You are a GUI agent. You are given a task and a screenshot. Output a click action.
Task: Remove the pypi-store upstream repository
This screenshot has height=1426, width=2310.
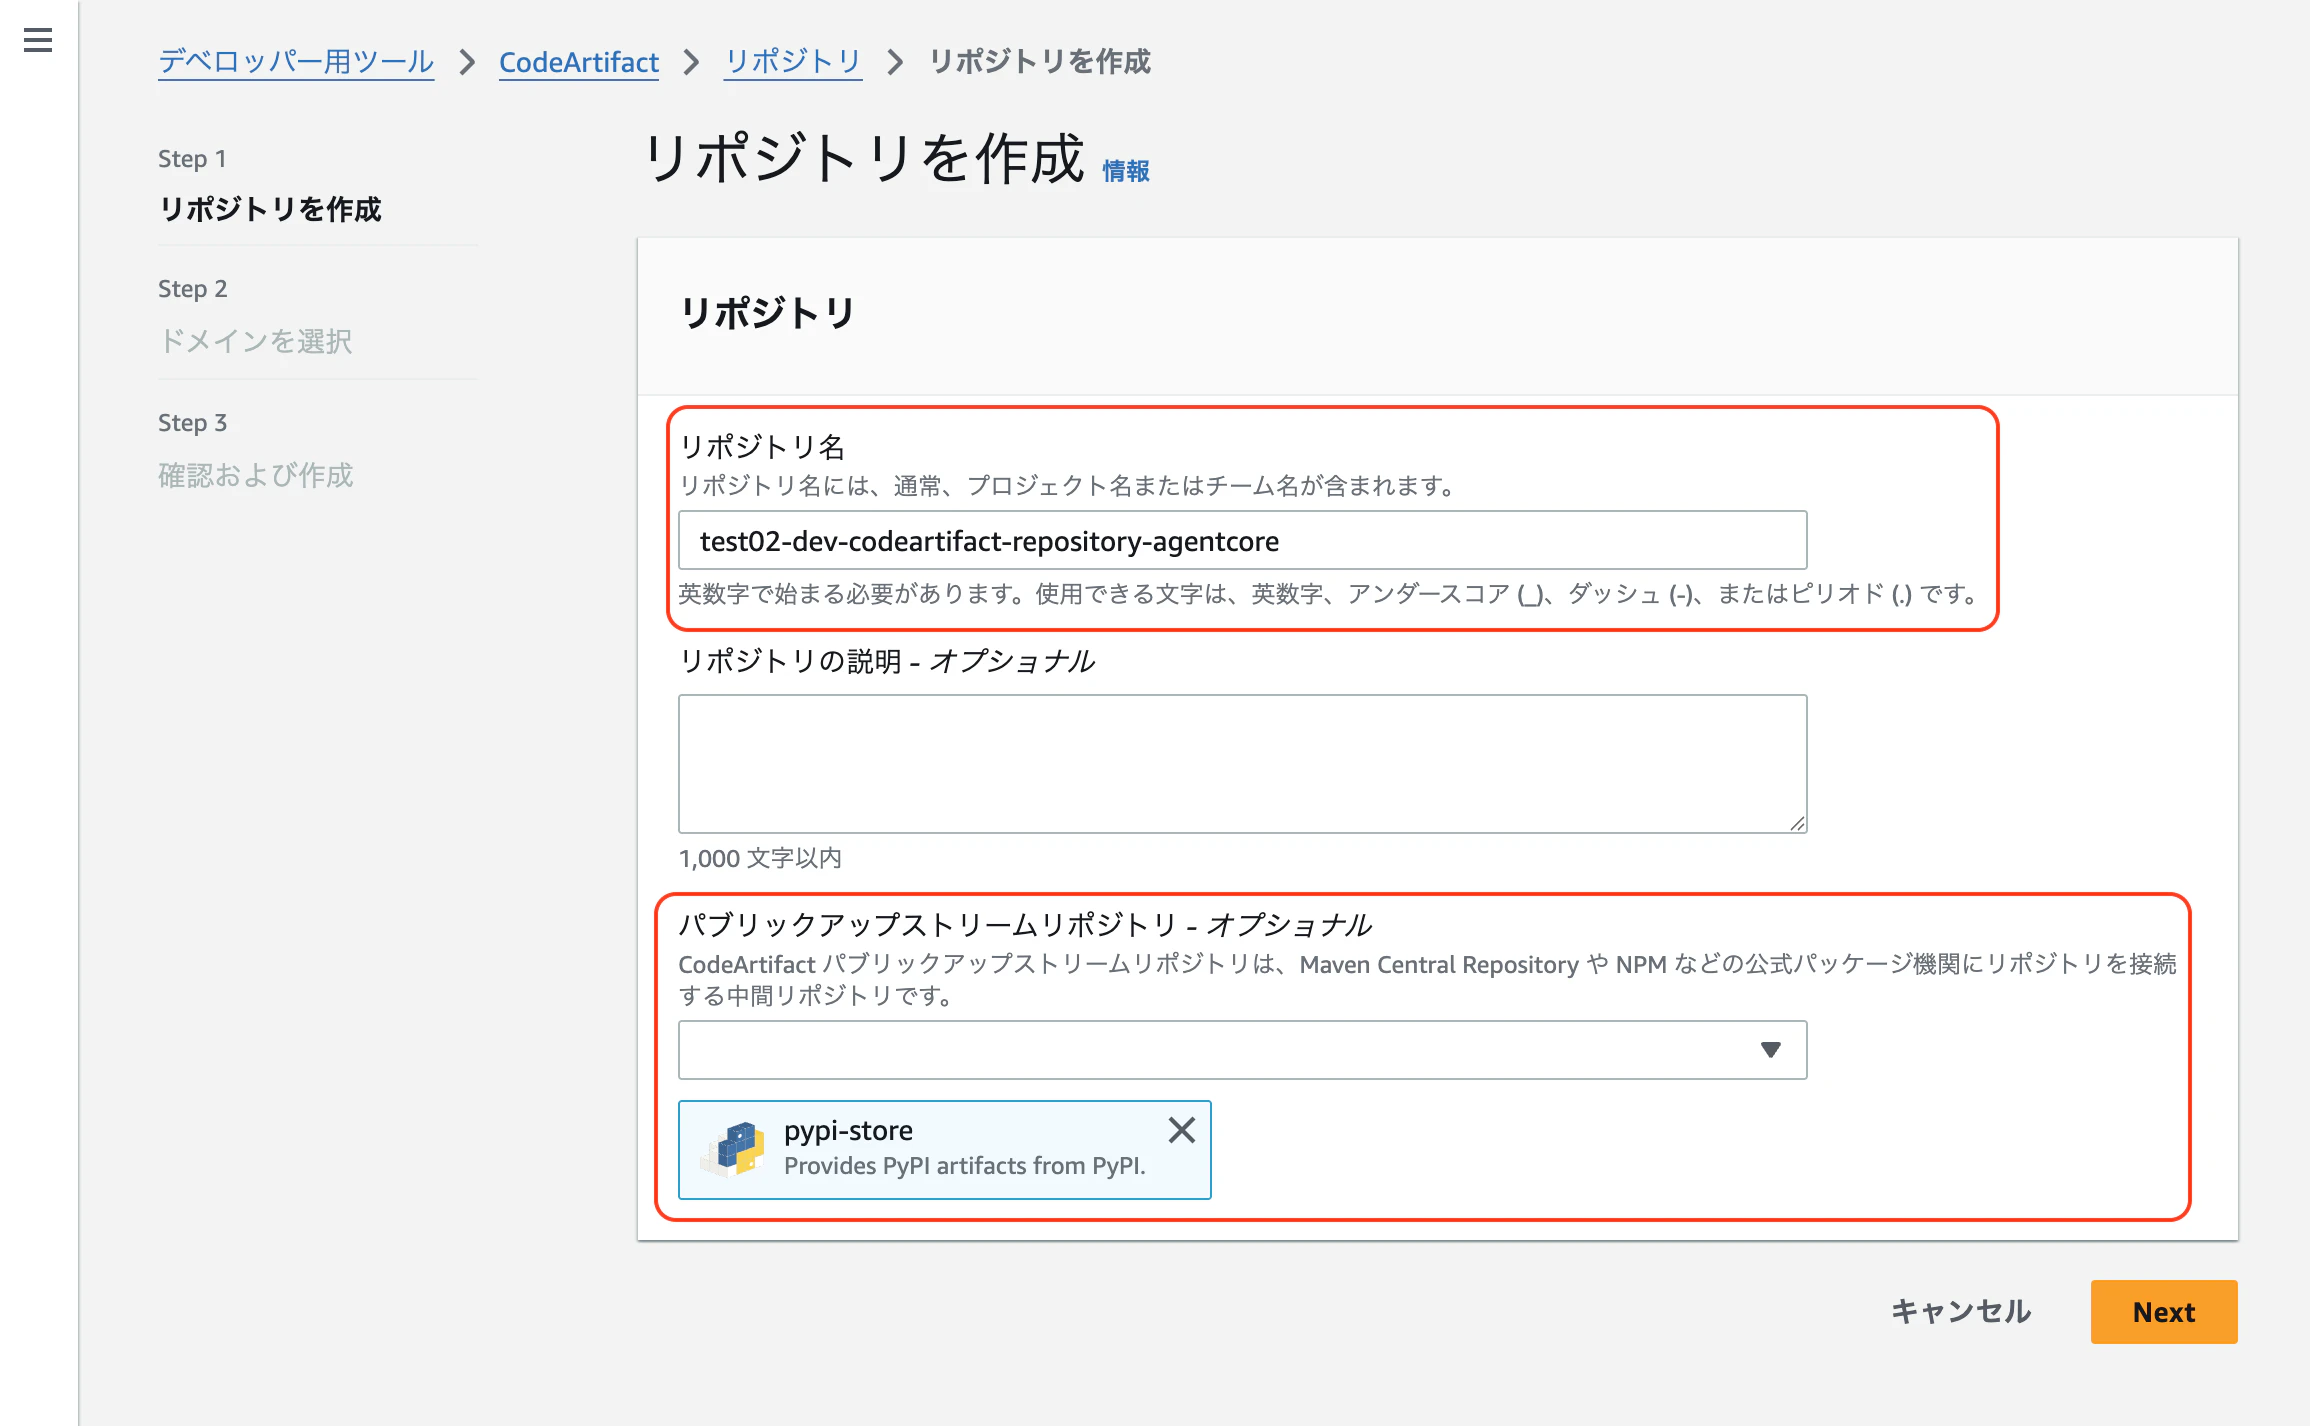click(1181, 1130)
